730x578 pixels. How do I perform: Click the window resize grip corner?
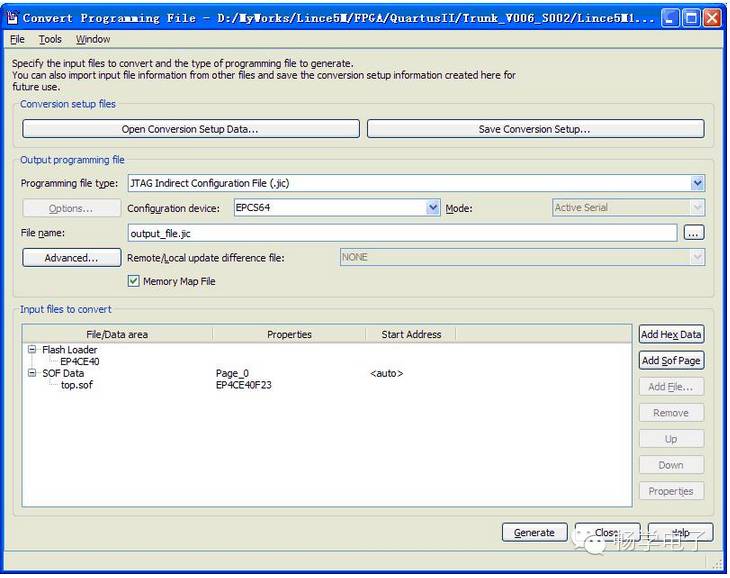coord(717,564)
